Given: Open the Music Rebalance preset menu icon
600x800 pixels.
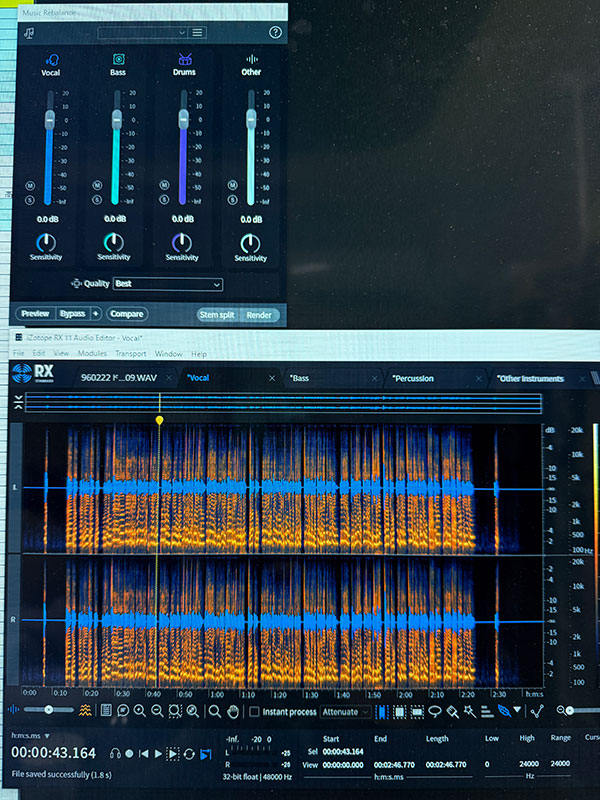Looking at the screenshot, I should coord(197,33).
